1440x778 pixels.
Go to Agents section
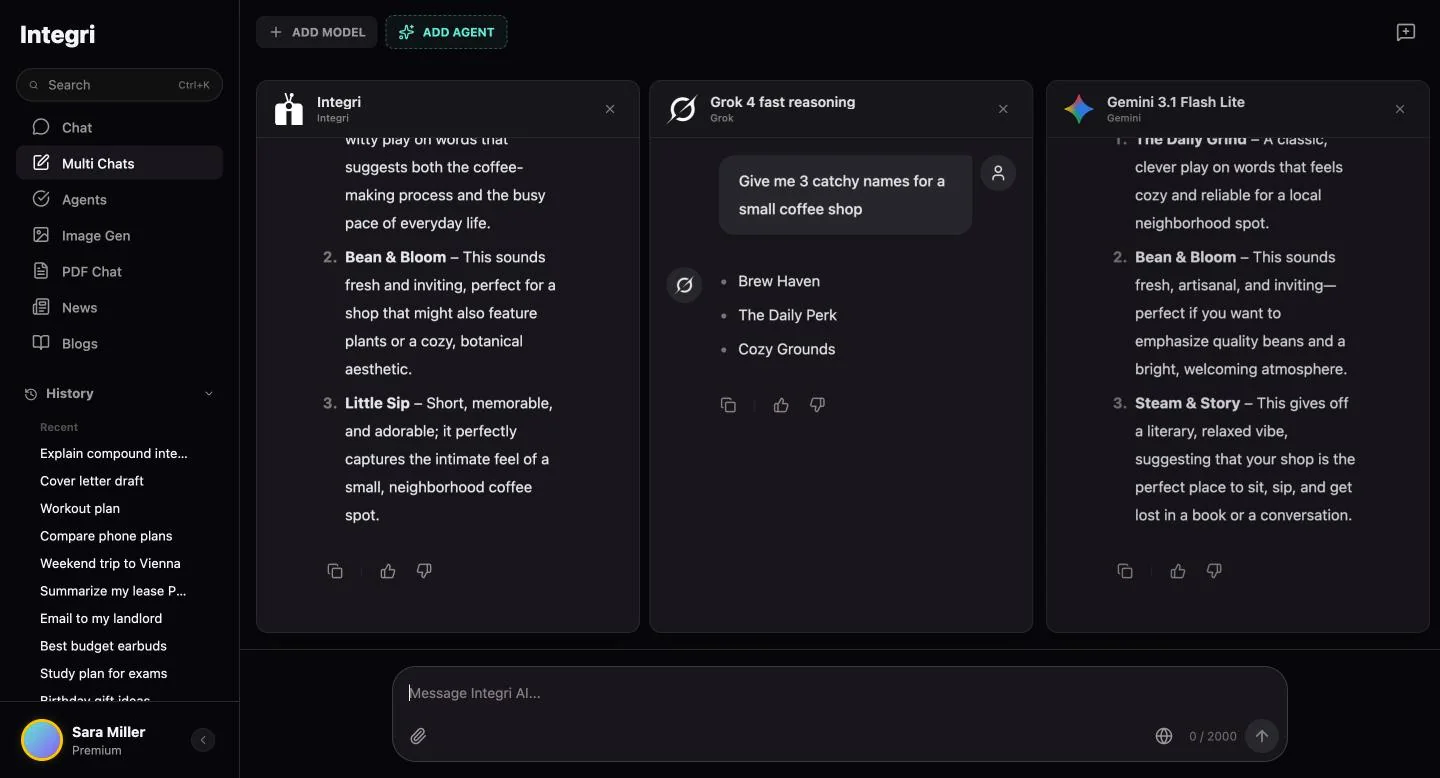119,199
